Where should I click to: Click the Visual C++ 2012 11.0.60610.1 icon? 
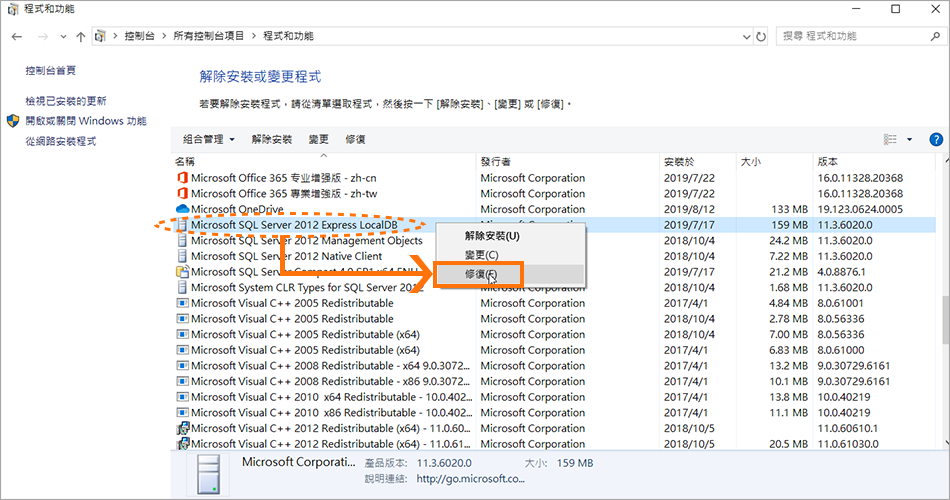point(182,428)
